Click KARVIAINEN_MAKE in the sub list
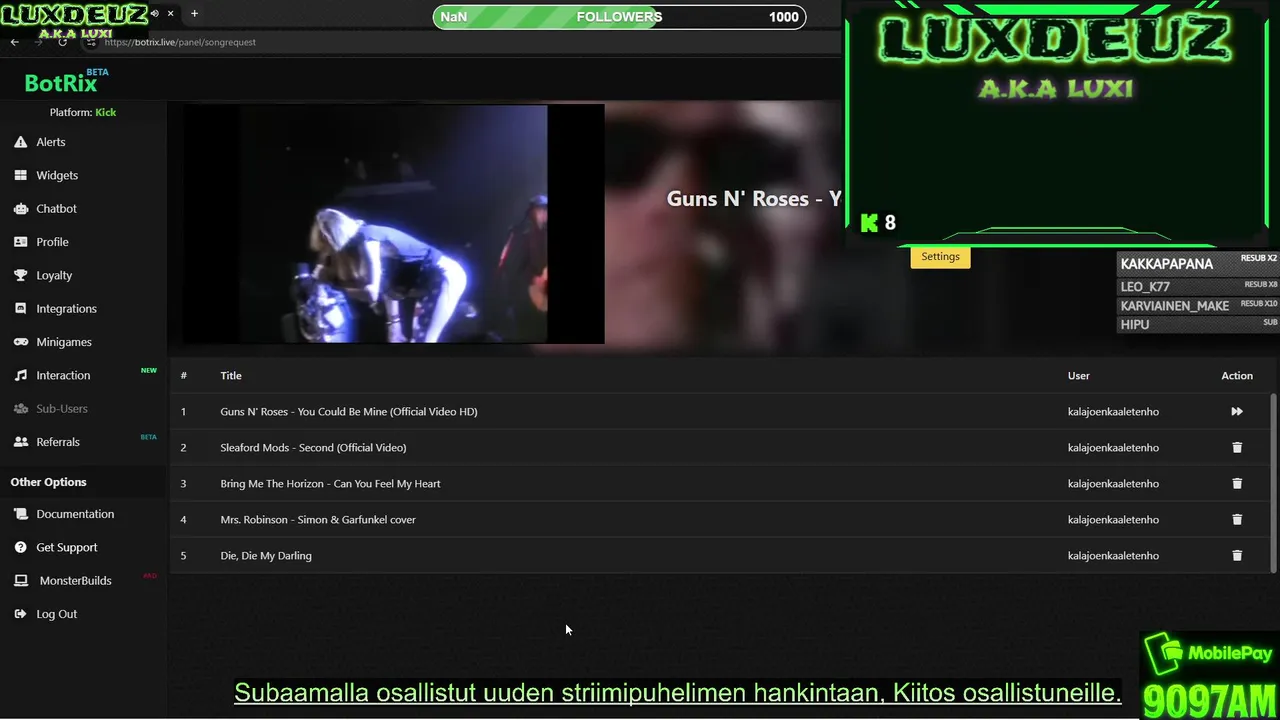This screenshot has width=1280, height=720. [1175, 306]
